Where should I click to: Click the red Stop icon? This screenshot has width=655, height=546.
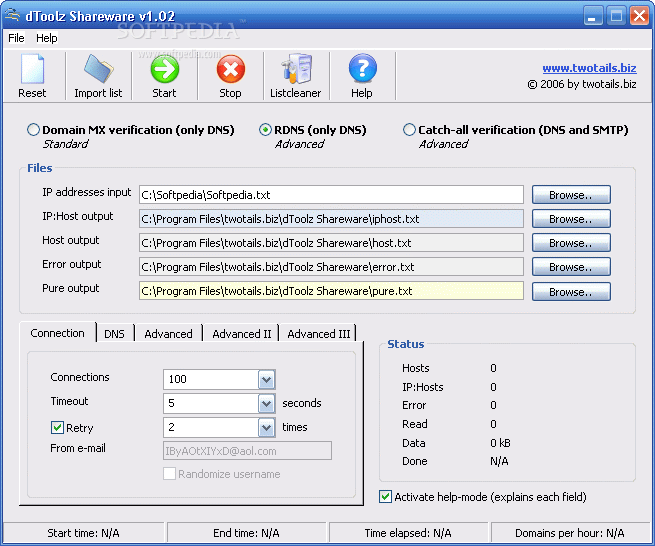coord(231,69)
